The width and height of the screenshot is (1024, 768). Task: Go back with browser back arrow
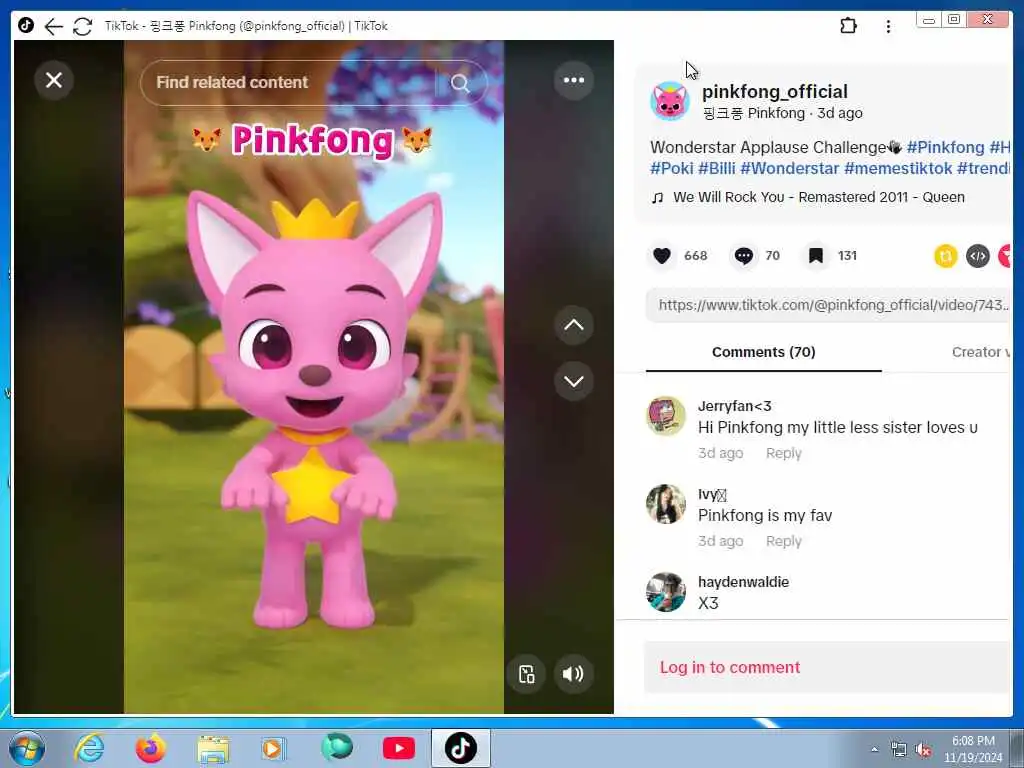click(x=53, y=26)
